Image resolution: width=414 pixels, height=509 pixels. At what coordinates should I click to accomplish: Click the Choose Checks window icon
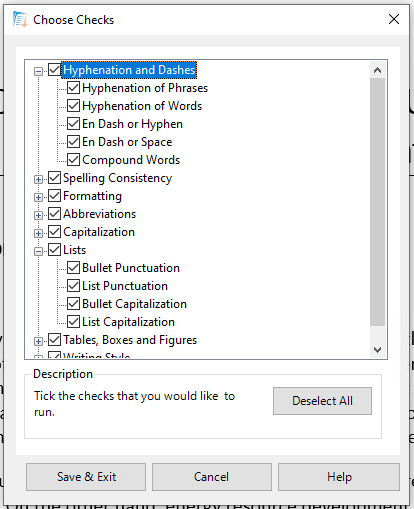(x=20, y=19)
